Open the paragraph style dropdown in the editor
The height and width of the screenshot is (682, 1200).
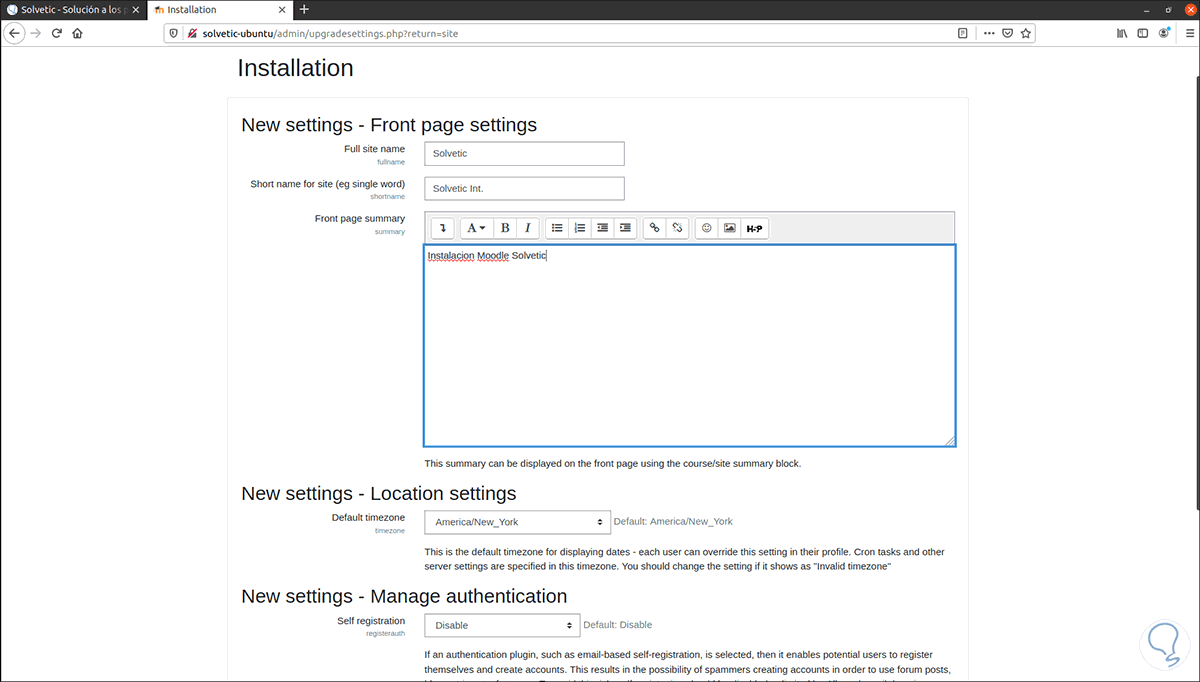(x=477, y=228)
